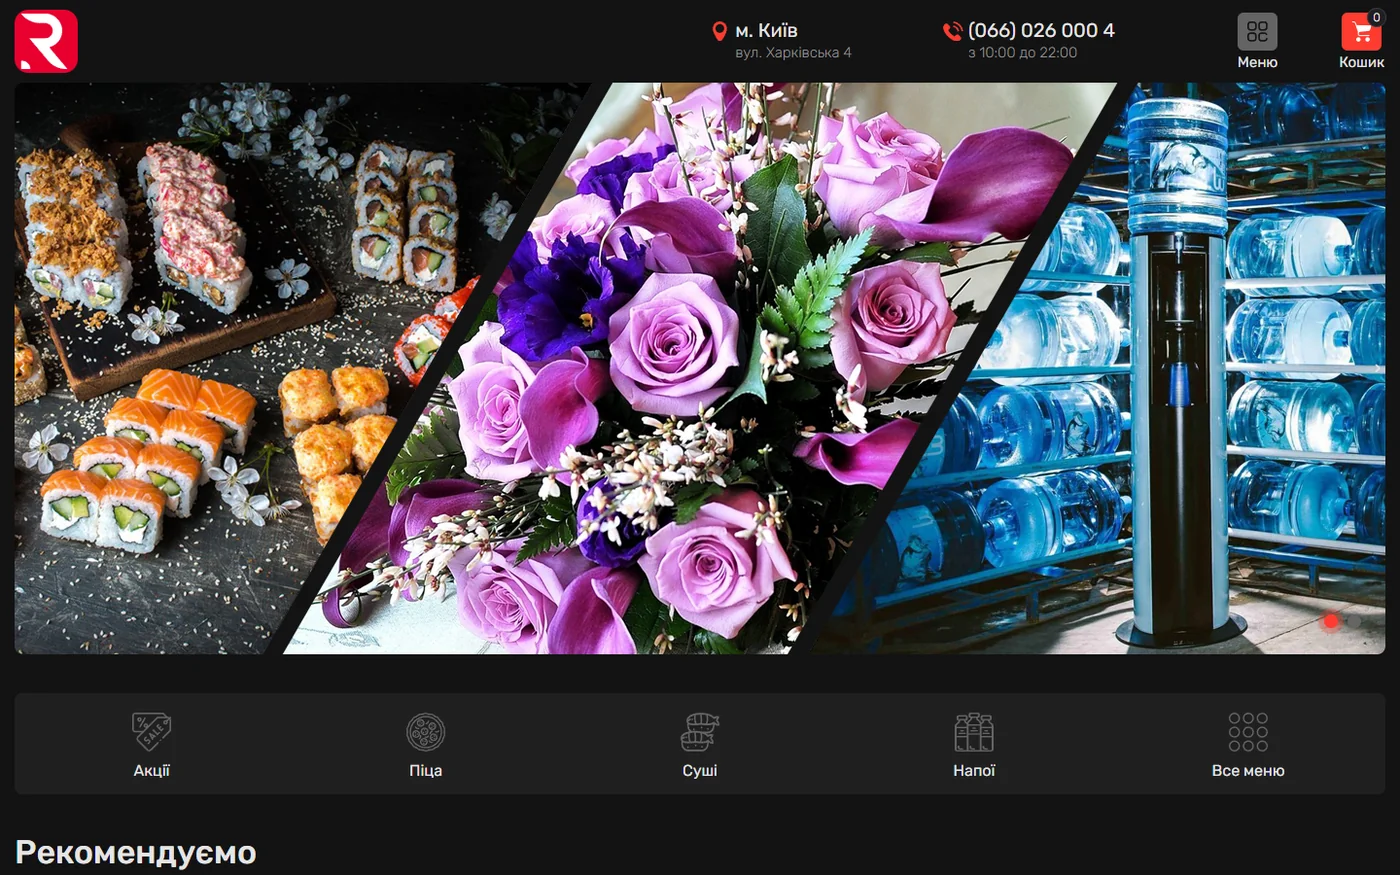Click the red phone handset icon
The height and width of the screenshot is (875, 1400).
tap(952, 31)
